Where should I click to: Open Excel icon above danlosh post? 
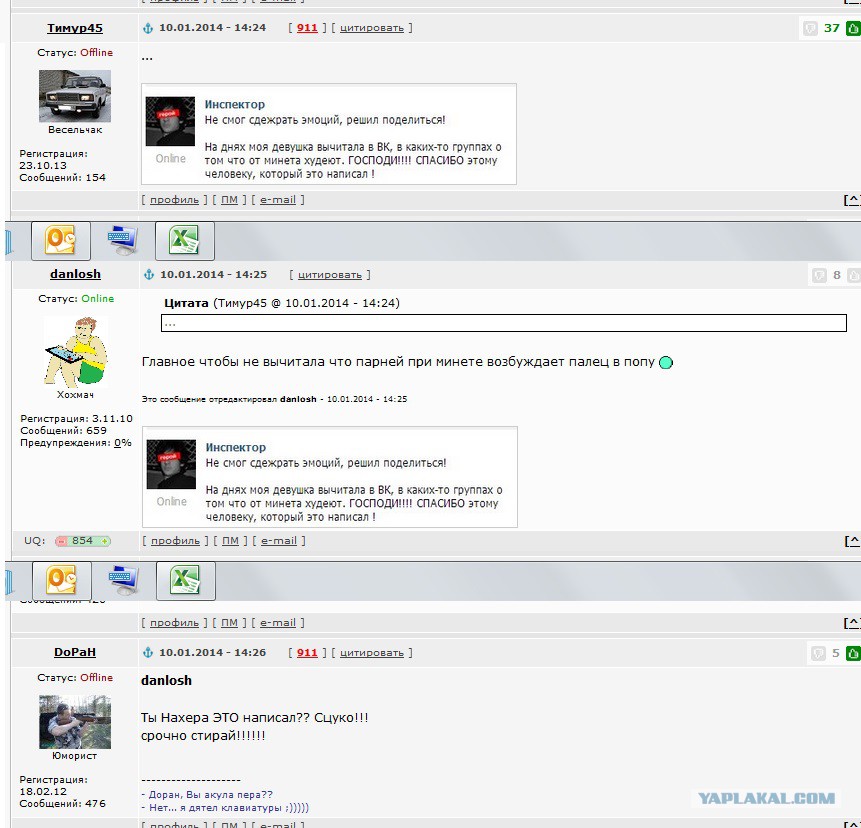(184, 240)
